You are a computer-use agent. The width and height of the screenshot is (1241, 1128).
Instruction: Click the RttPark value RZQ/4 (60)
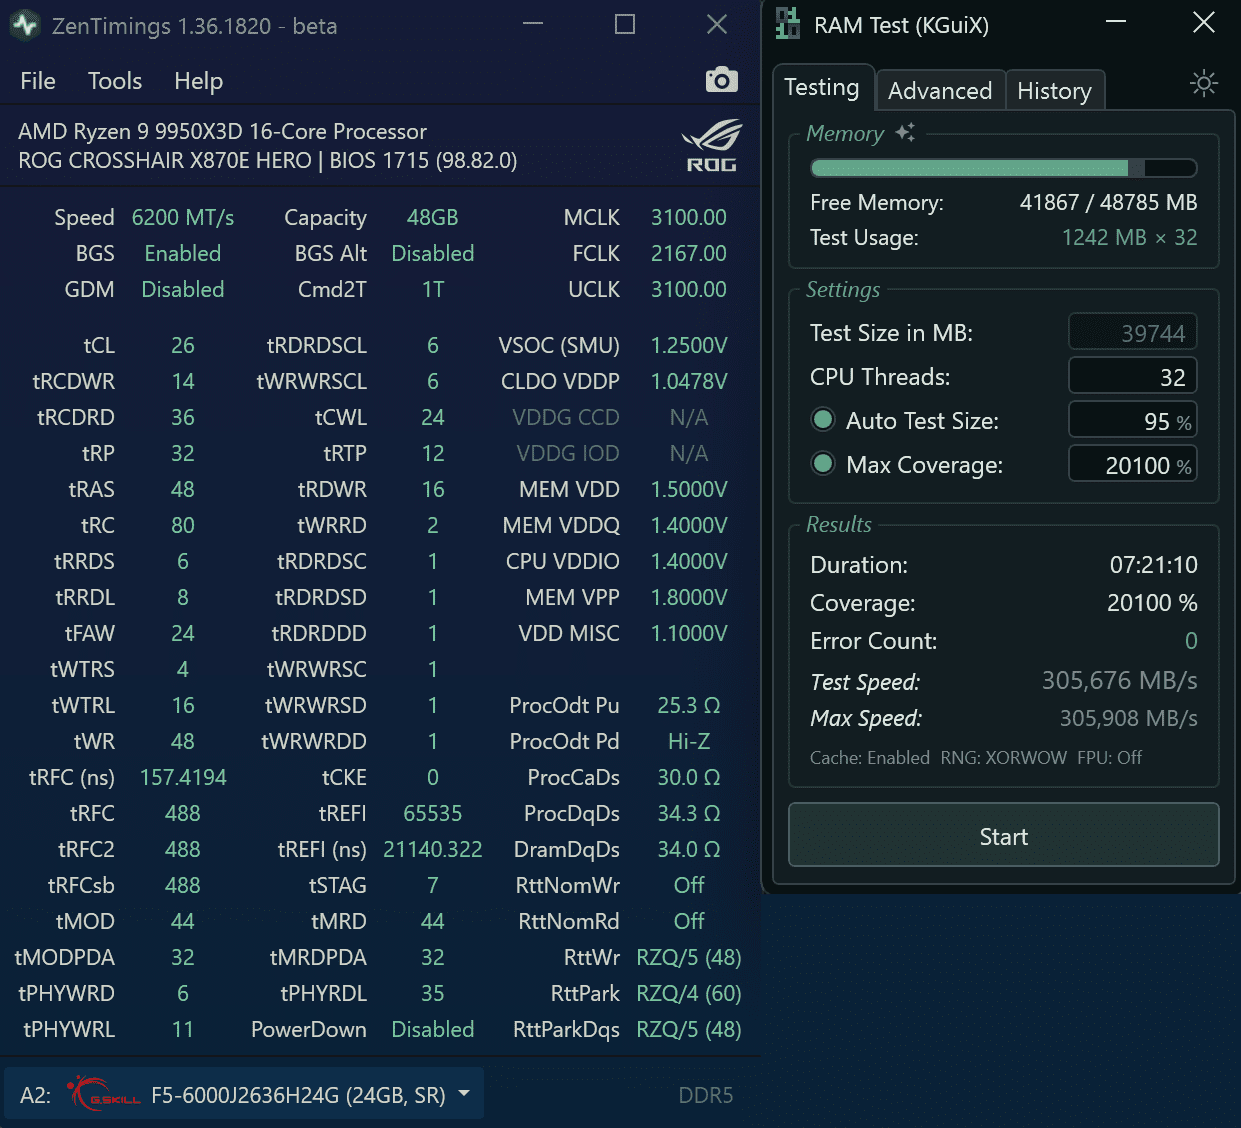point(689,993)
